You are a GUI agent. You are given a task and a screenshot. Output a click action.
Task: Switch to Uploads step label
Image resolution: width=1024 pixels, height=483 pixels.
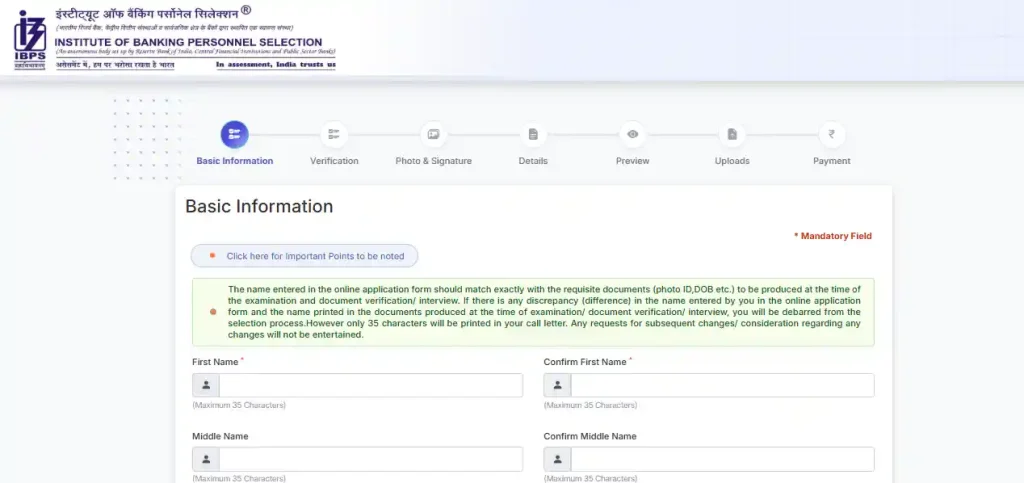pos(732,161)
